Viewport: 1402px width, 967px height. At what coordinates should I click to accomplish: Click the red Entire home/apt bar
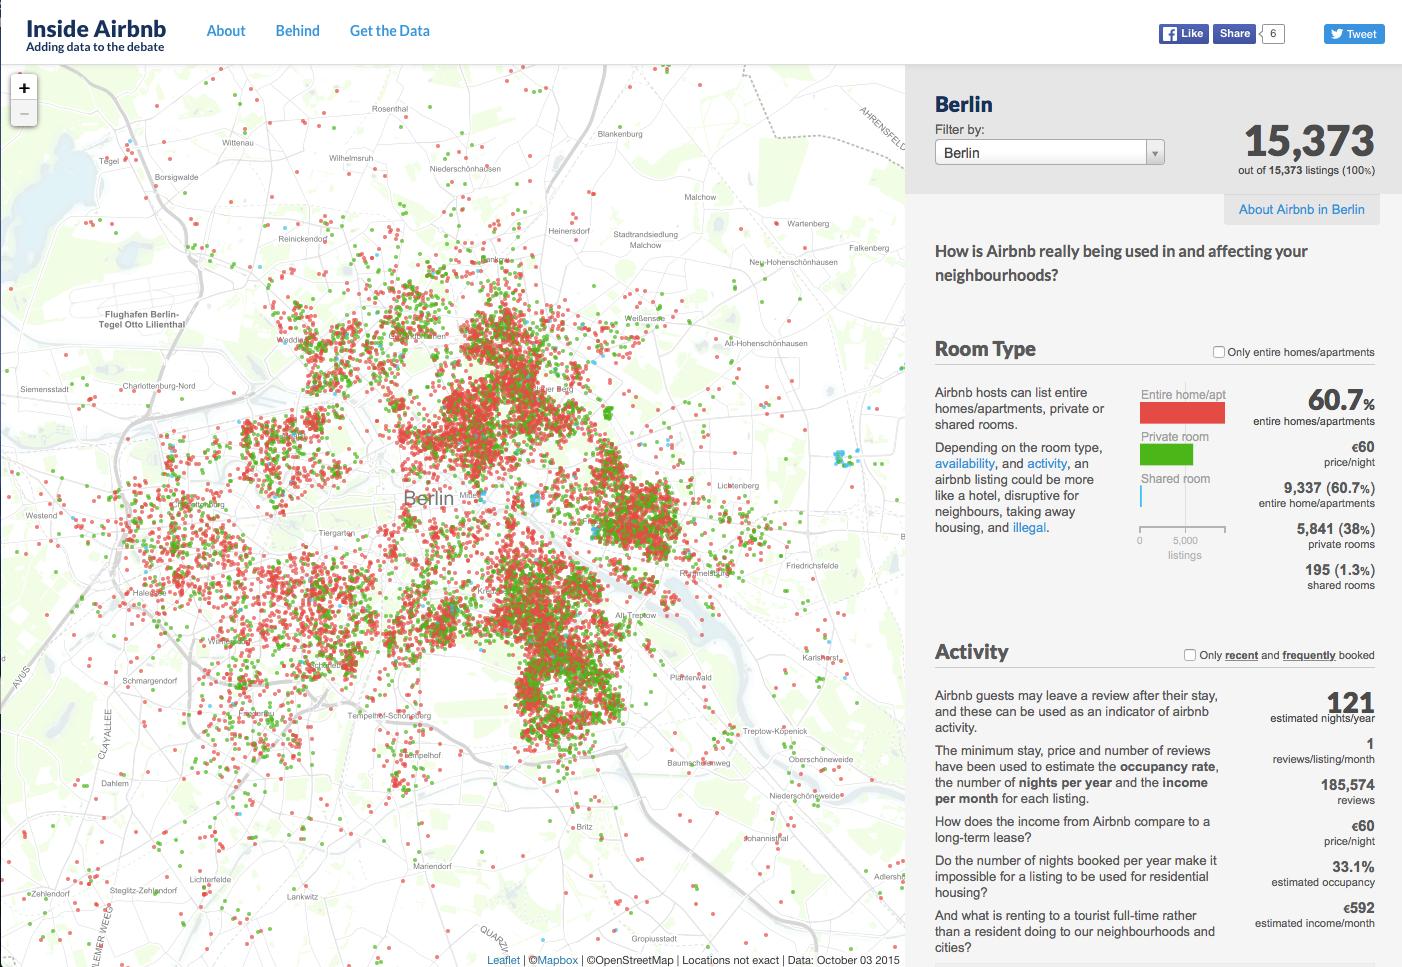click(1182, 413)
